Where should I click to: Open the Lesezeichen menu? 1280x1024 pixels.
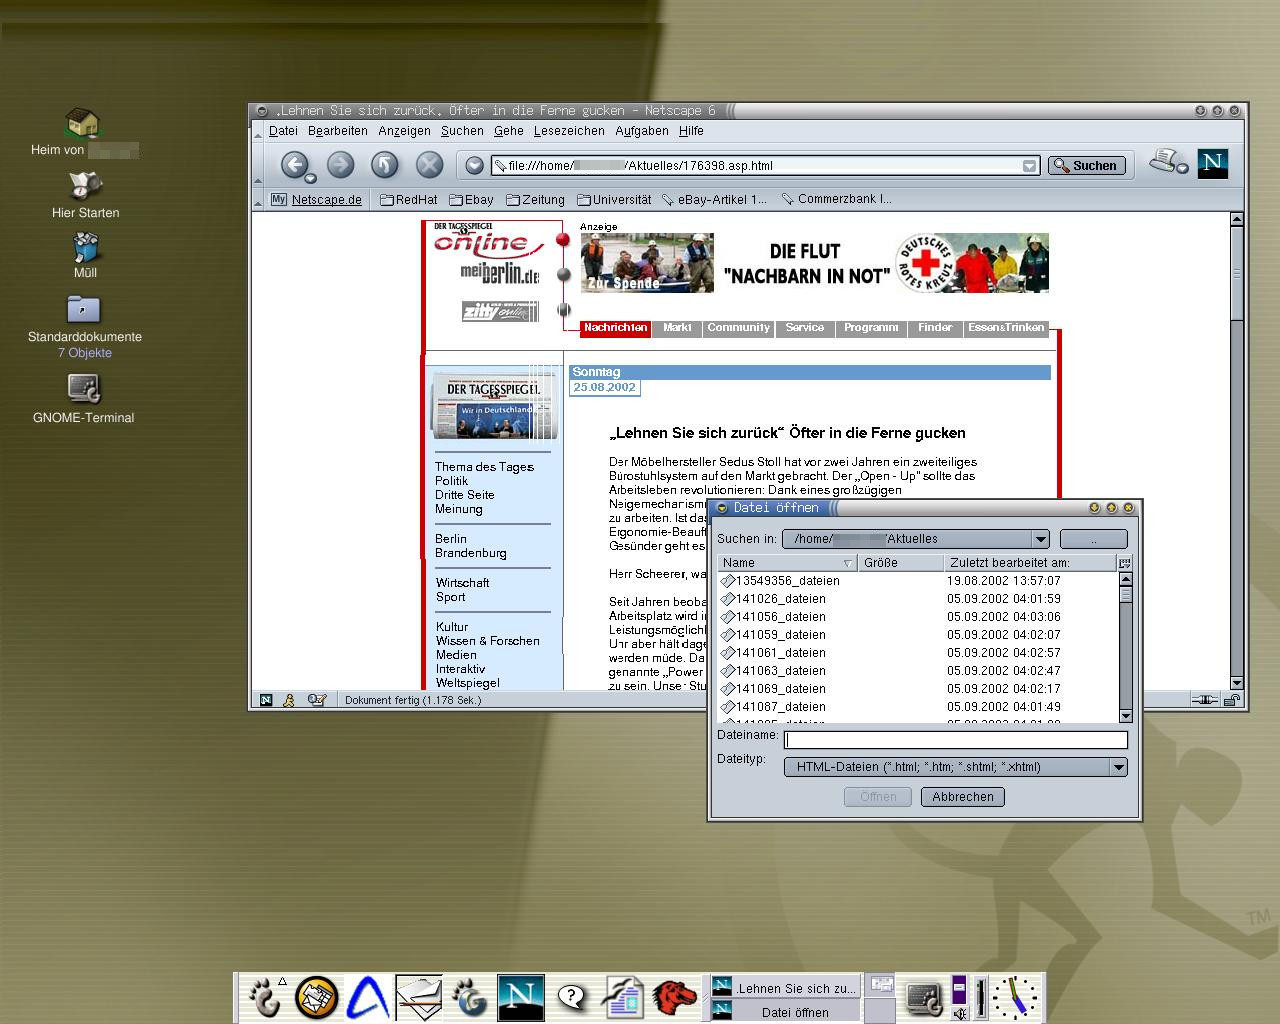tap(569, 131)
